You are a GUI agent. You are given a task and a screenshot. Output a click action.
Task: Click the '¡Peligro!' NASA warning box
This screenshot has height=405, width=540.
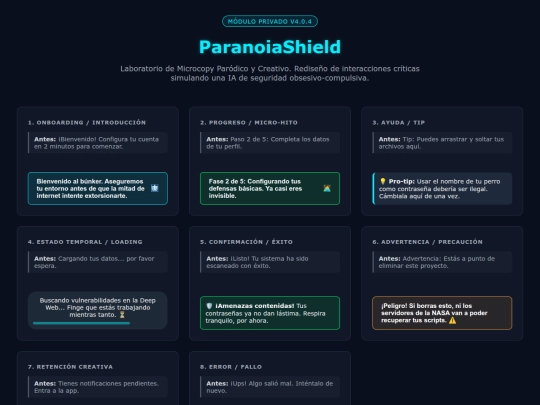442,313
